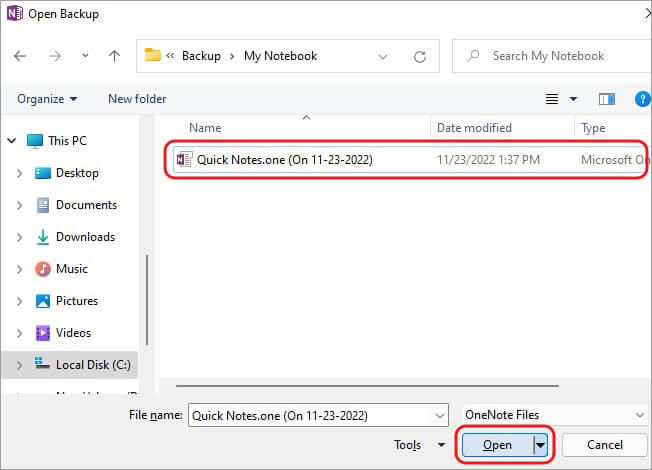Click the Cancel button
This screenshot has height=470, width=652.
[x=605, y=445]
